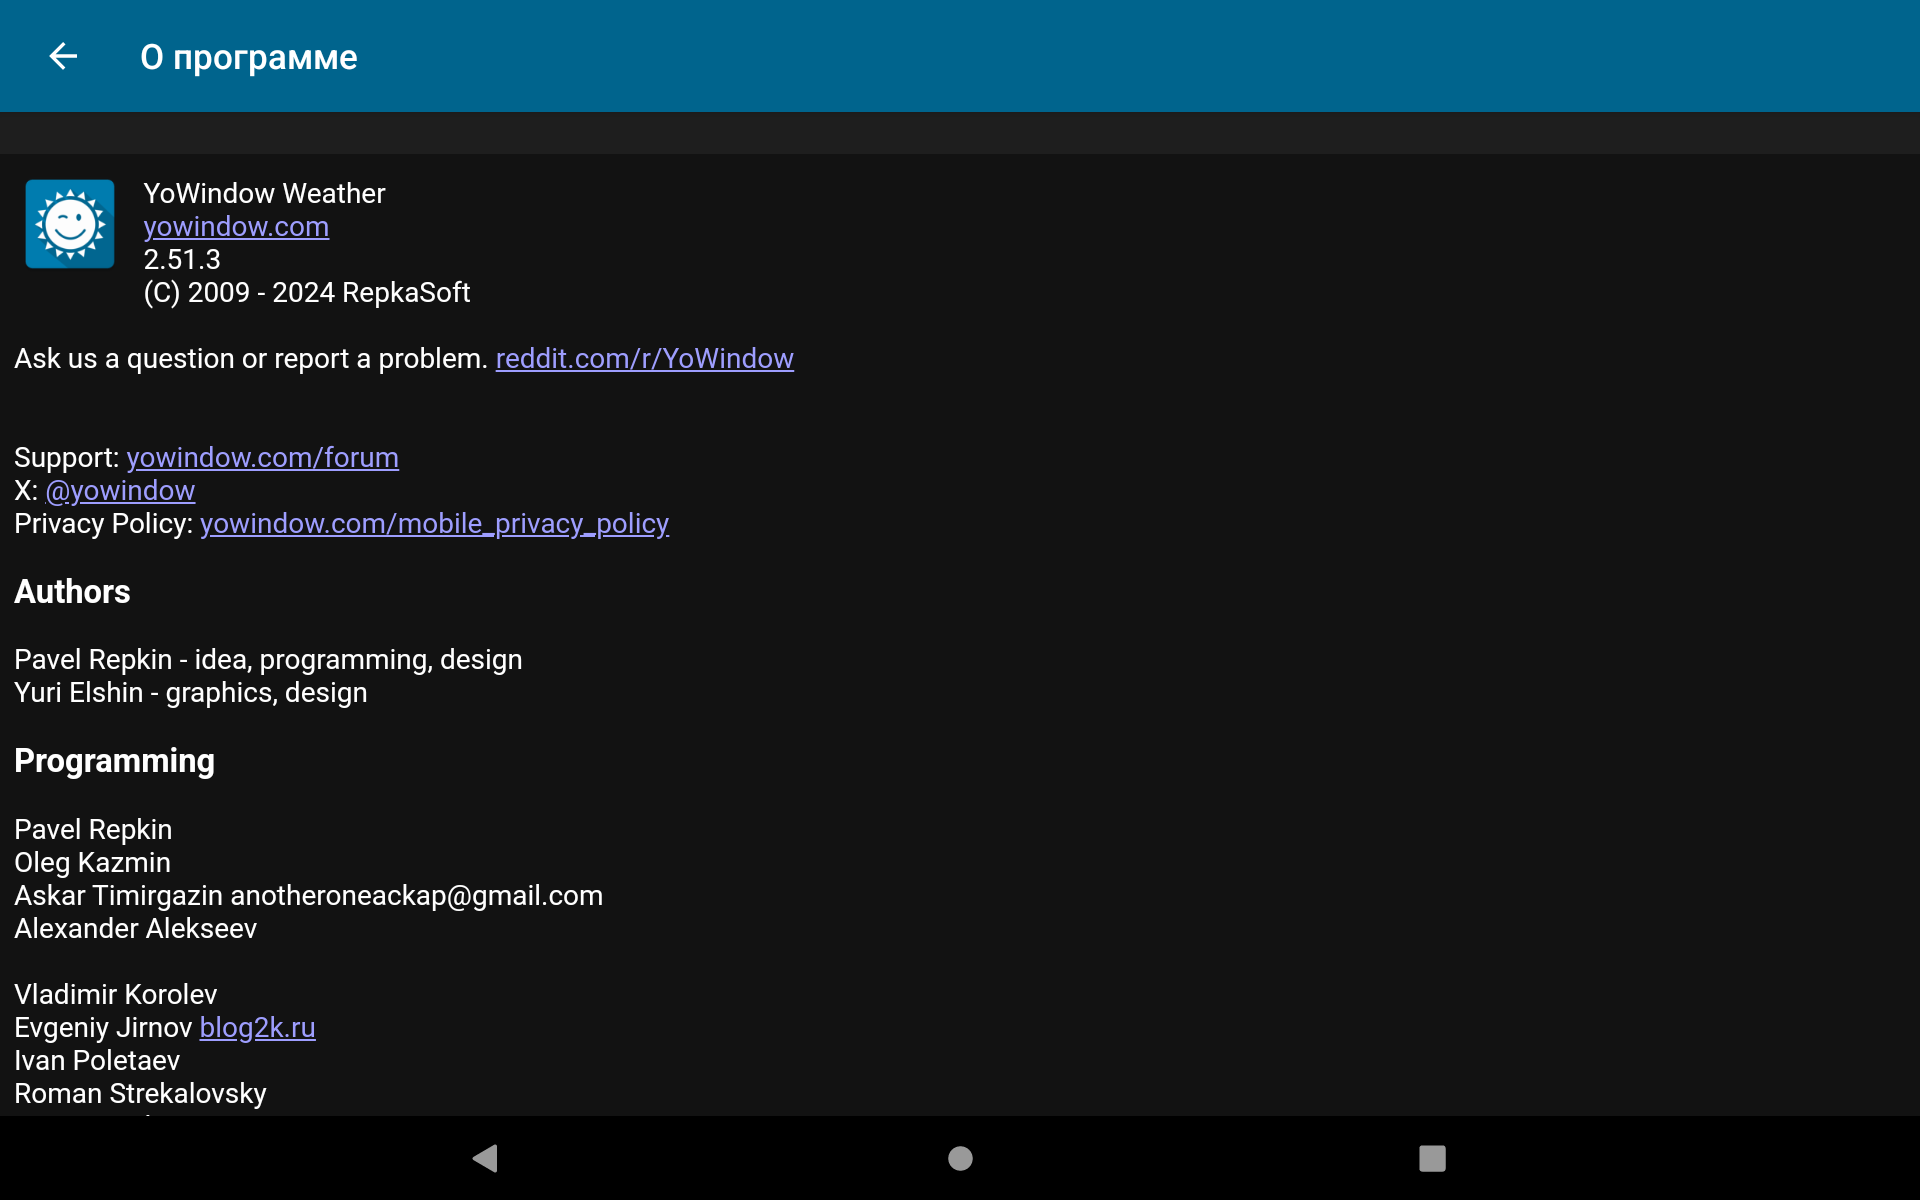The height and width of the screenshot is (1200, 1920).
Task: Tap the "Programming" heading
Action: point(115,761)
